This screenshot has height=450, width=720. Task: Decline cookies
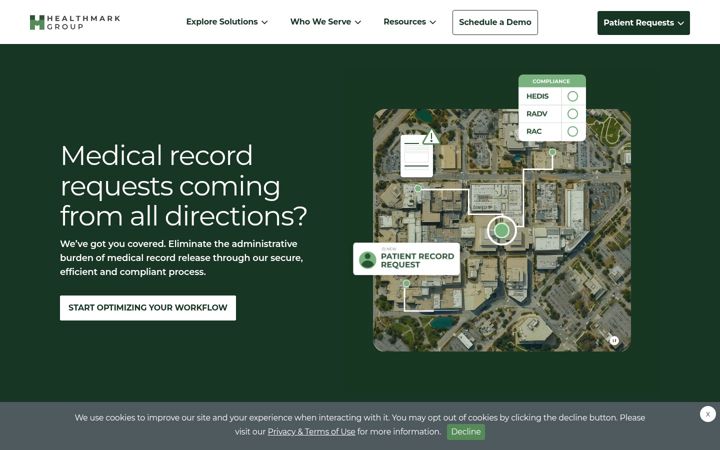click(x=466, y=432)
